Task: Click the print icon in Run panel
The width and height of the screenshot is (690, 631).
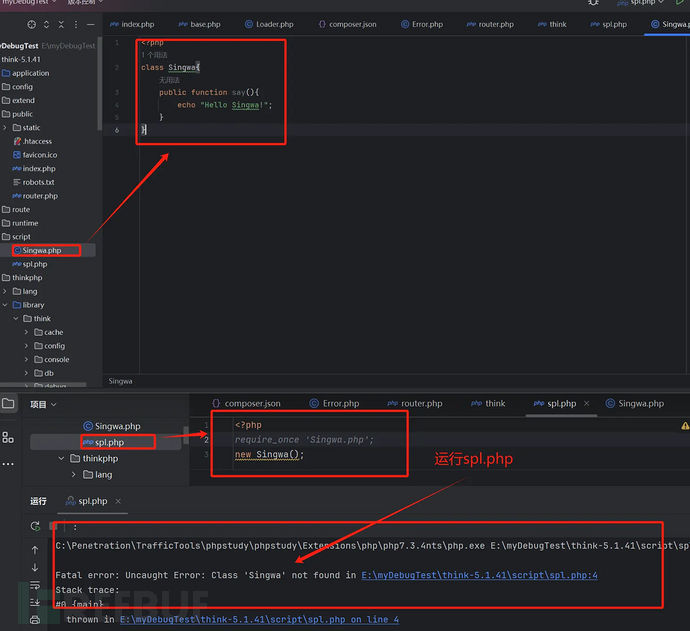Action: [36, 619]
